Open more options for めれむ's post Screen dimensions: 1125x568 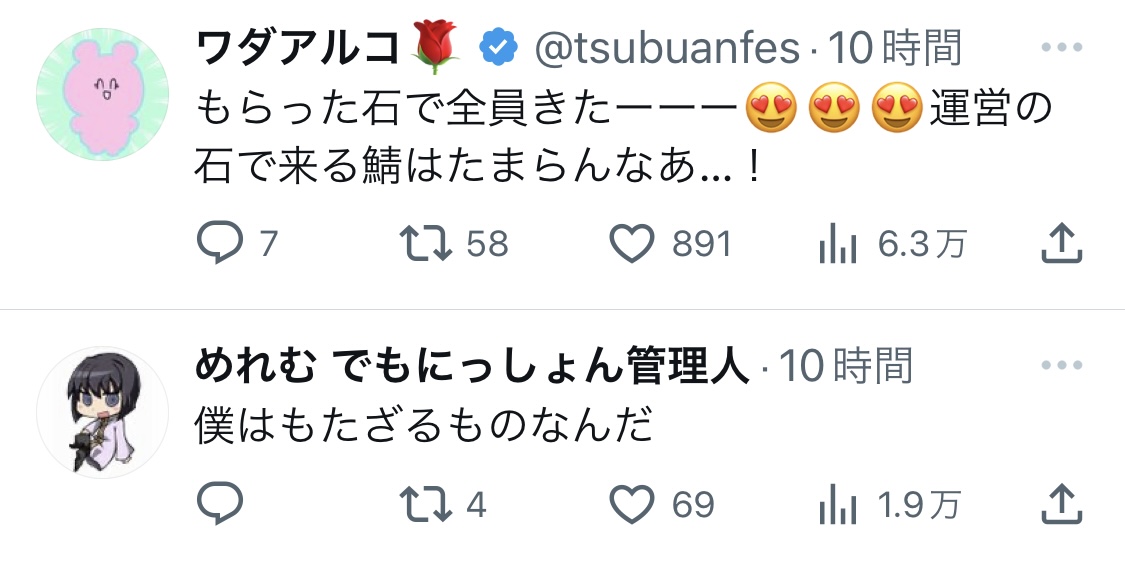tap(1062, 365)
